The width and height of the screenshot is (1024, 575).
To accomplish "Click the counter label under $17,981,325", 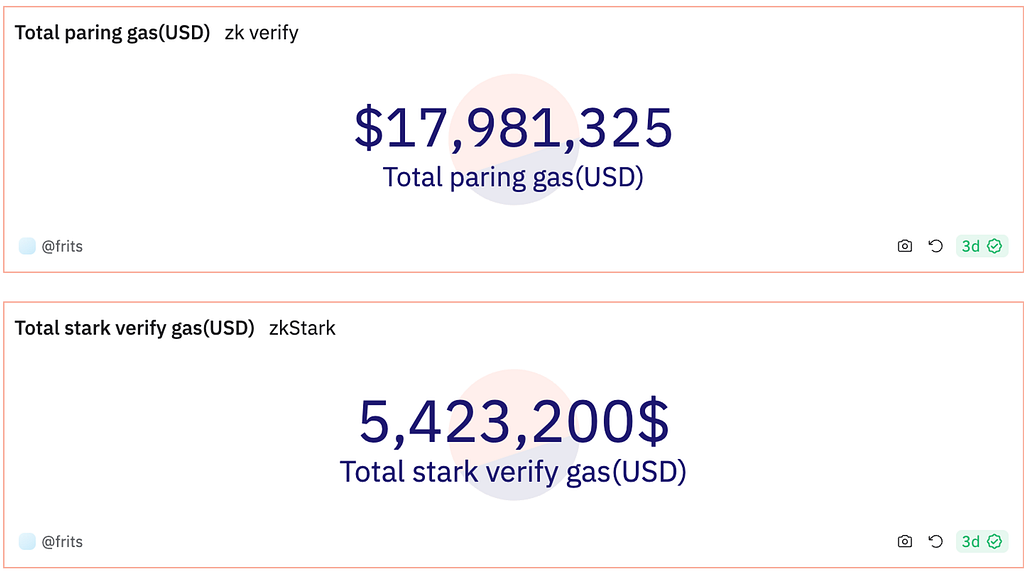I will (513, 177).
